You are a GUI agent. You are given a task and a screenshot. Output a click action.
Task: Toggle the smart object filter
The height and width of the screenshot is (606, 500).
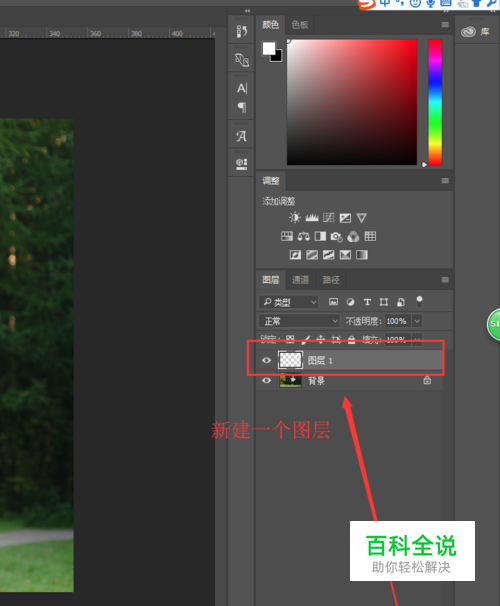[401, 302]
